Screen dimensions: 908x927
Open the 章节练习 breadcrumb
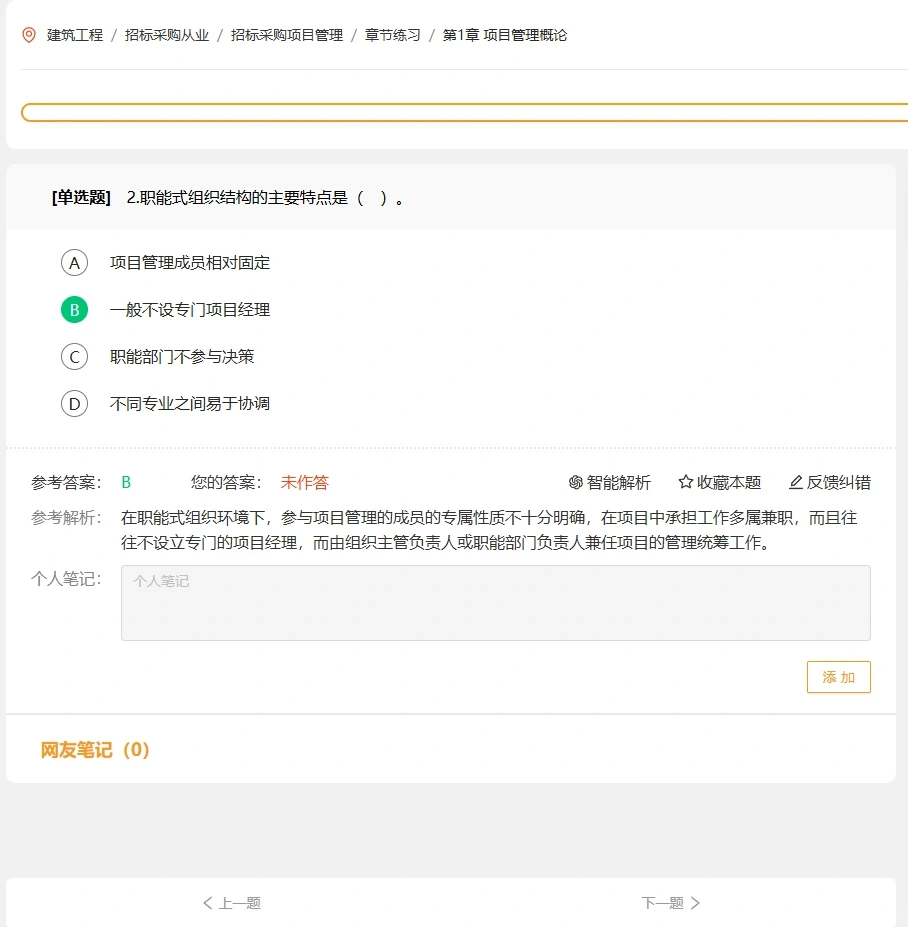tap(391, 33)
